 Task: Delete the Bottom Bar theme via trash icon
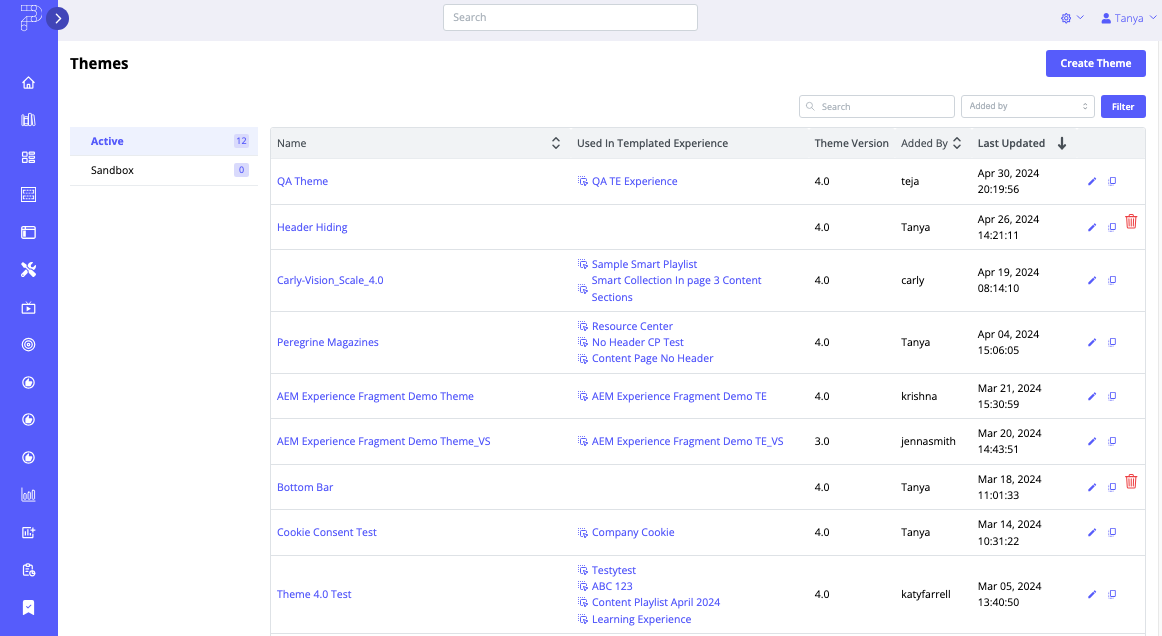(x=1131, y=482)
